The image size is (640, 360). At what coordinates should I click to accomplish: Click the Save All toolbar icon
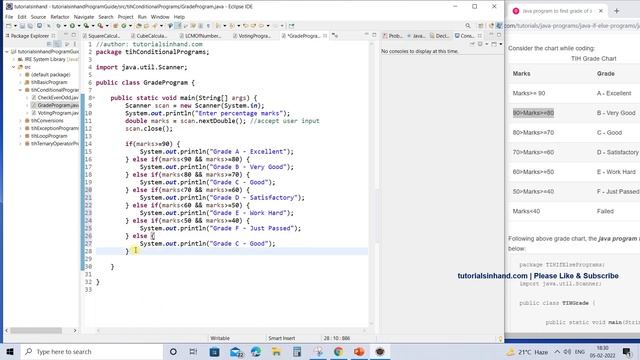[30, 26]
